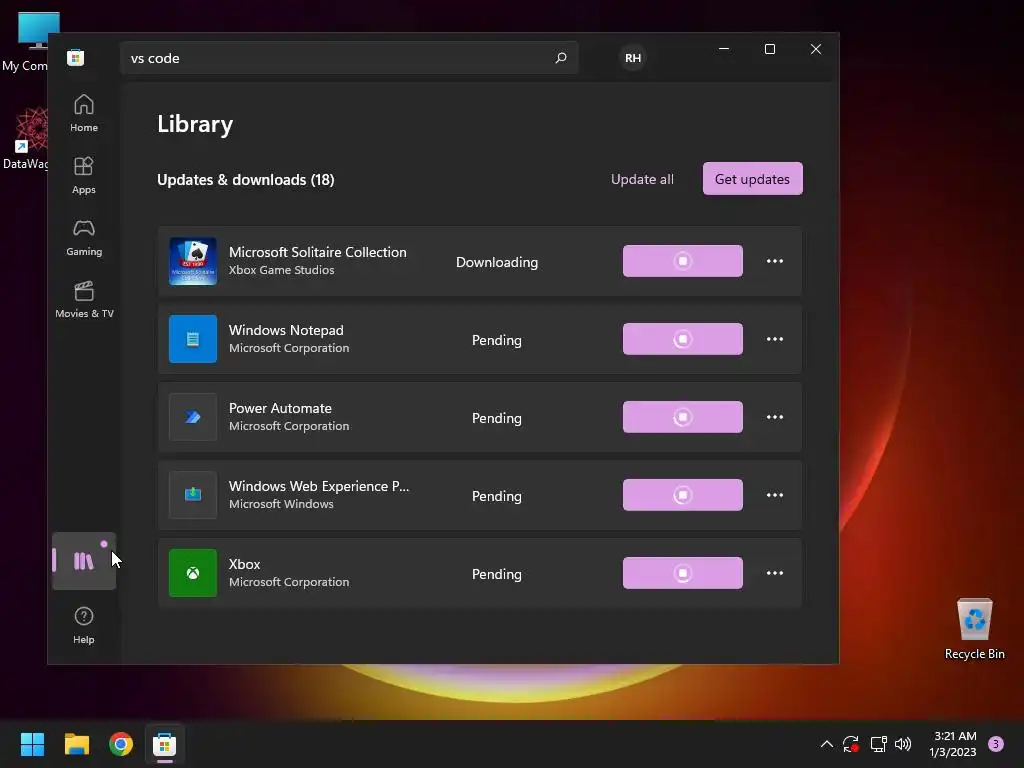
Task: Click the volume speaker tray icon
Action: 903,744
